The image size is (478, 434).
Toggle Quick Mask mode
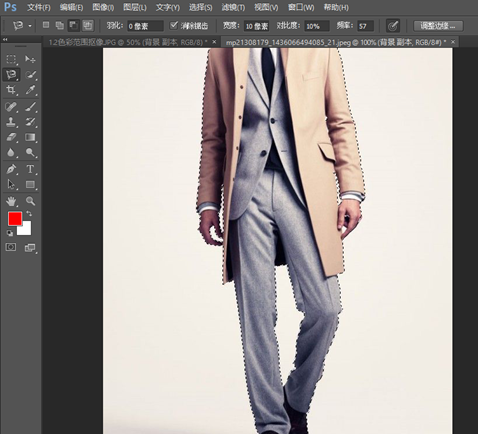tap(11, 247)
